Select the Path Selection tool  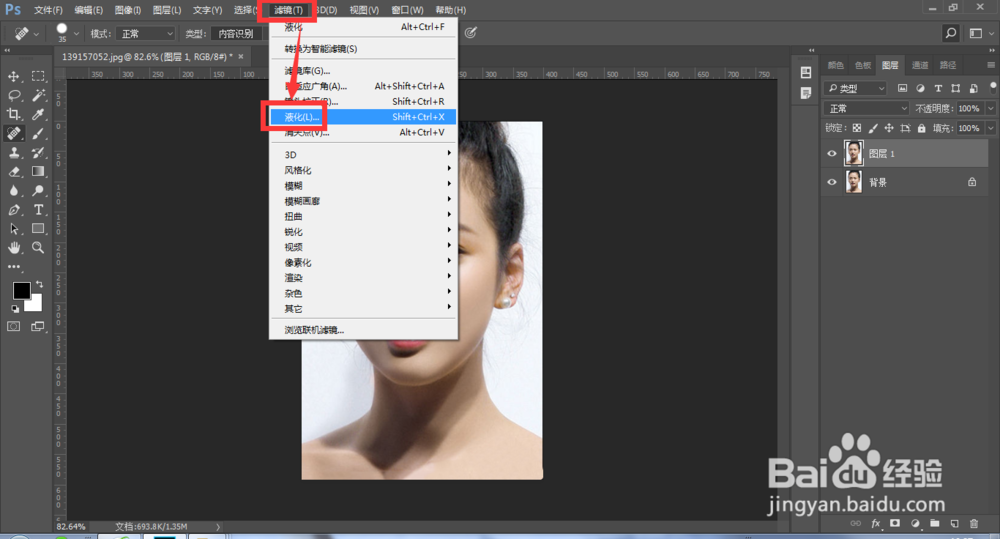click(x=13, y=229)
